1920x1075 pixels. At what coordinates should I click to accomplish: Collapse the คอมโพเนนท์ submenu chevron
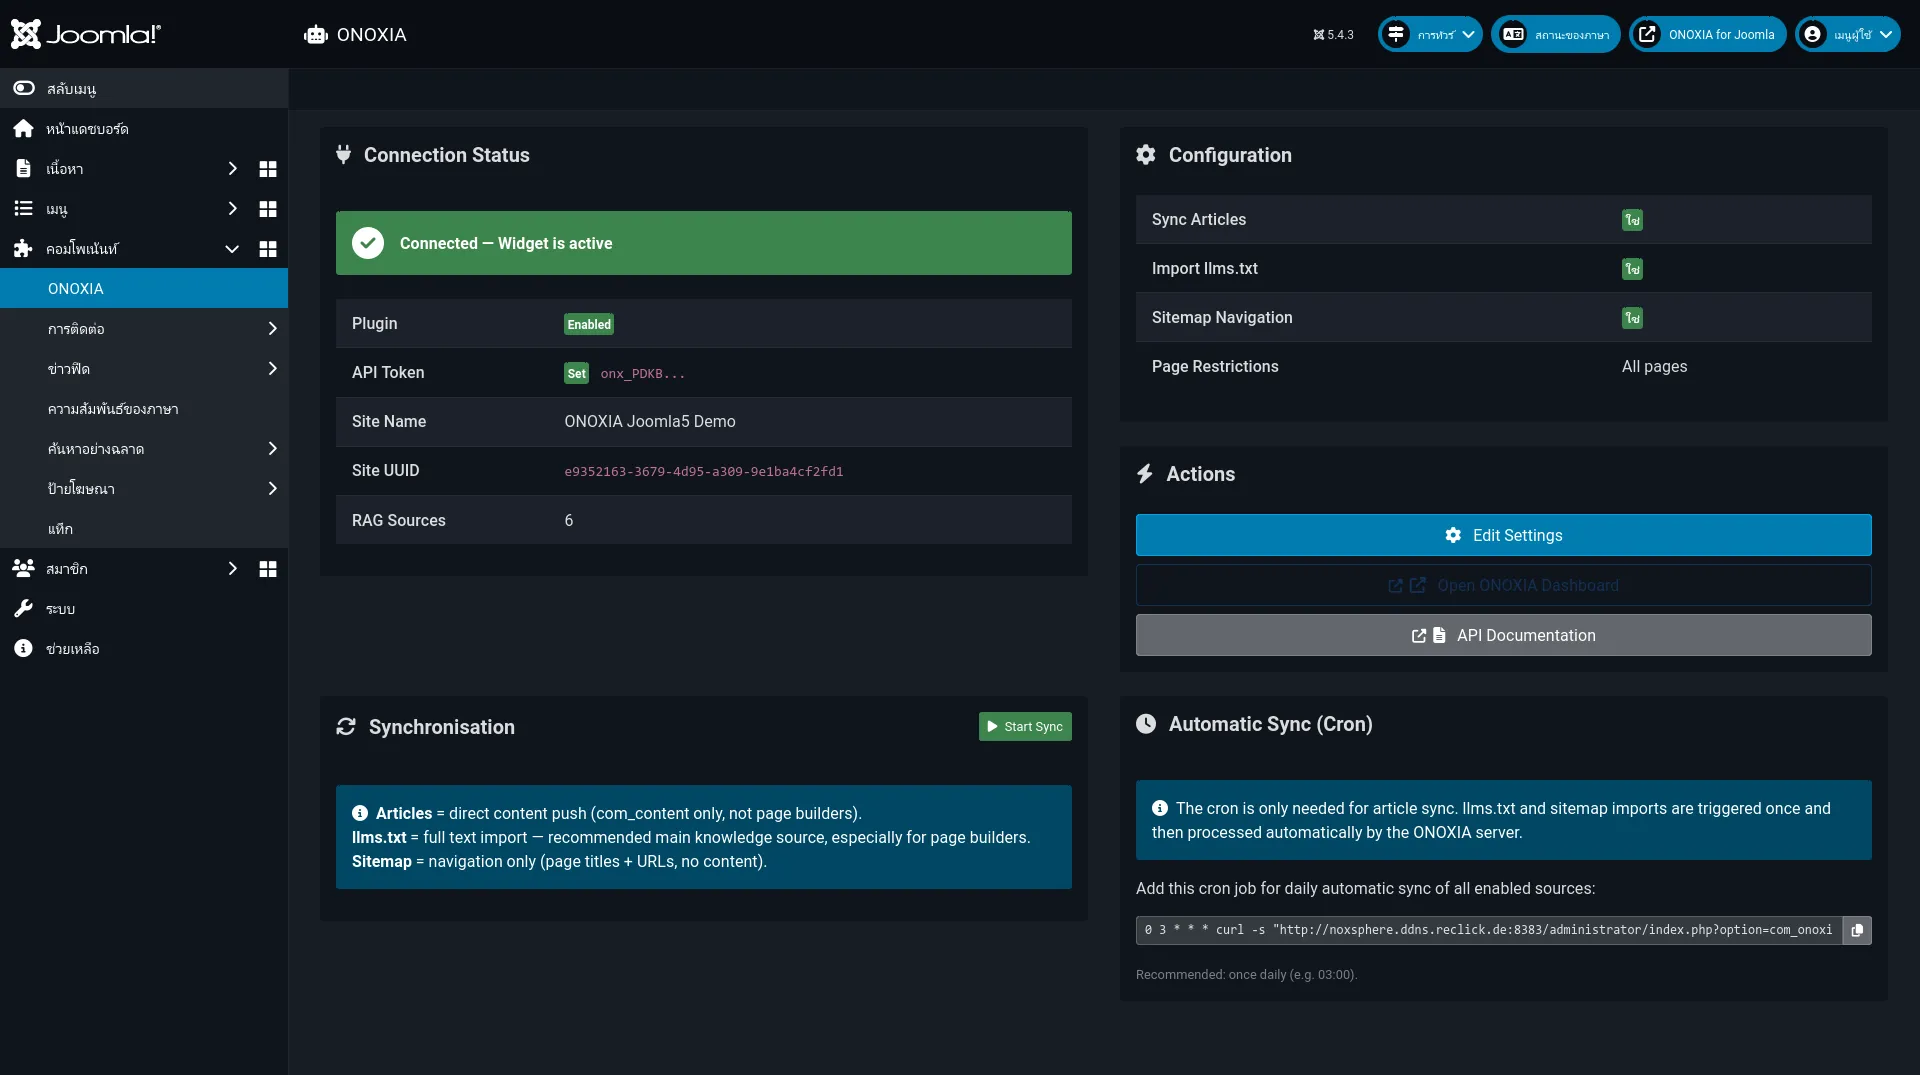pyautogui.click(x=232, y=249)
